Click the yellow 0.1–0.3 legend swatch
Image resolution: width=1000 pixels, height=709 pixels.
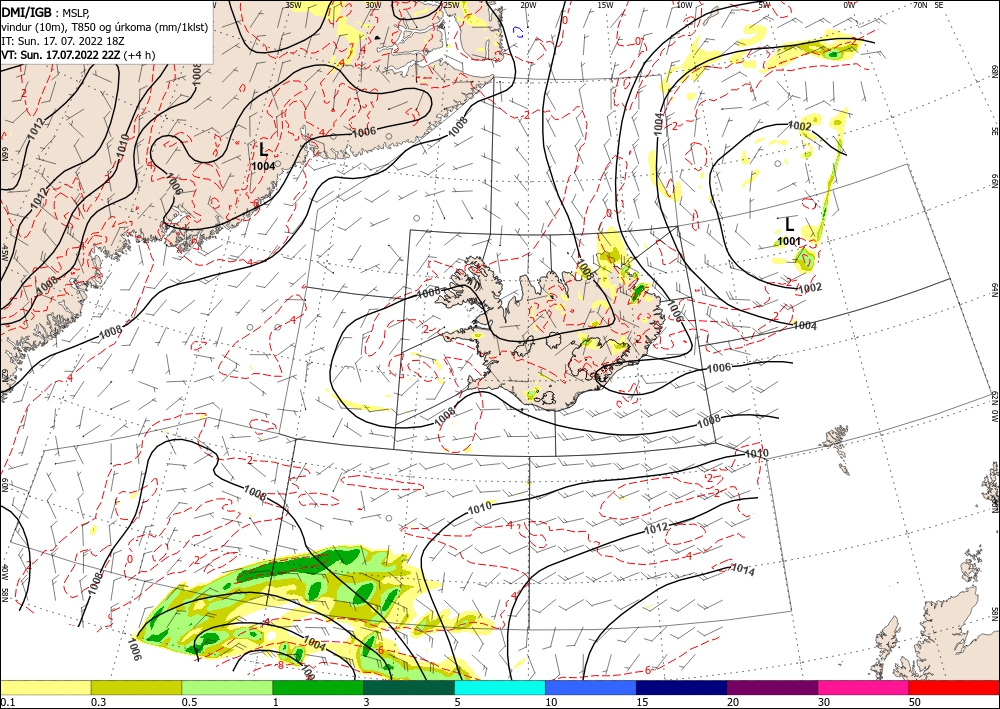tap(45, 687)
